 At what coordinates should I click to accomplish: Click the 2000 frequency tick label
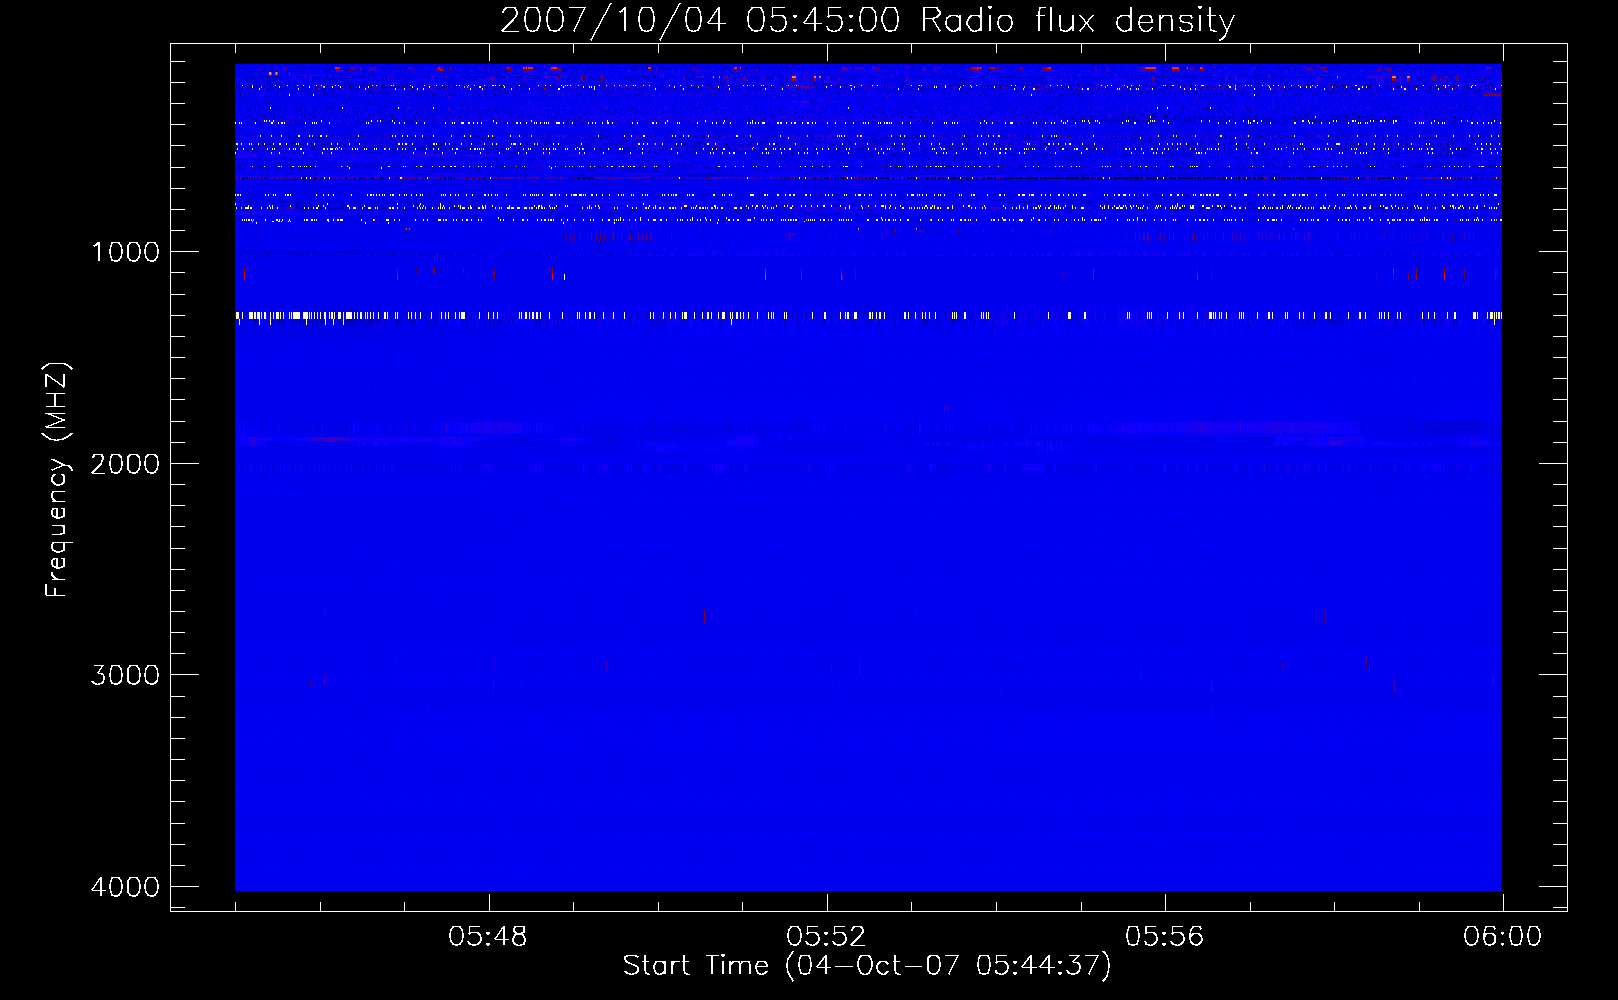coord(125,464)
